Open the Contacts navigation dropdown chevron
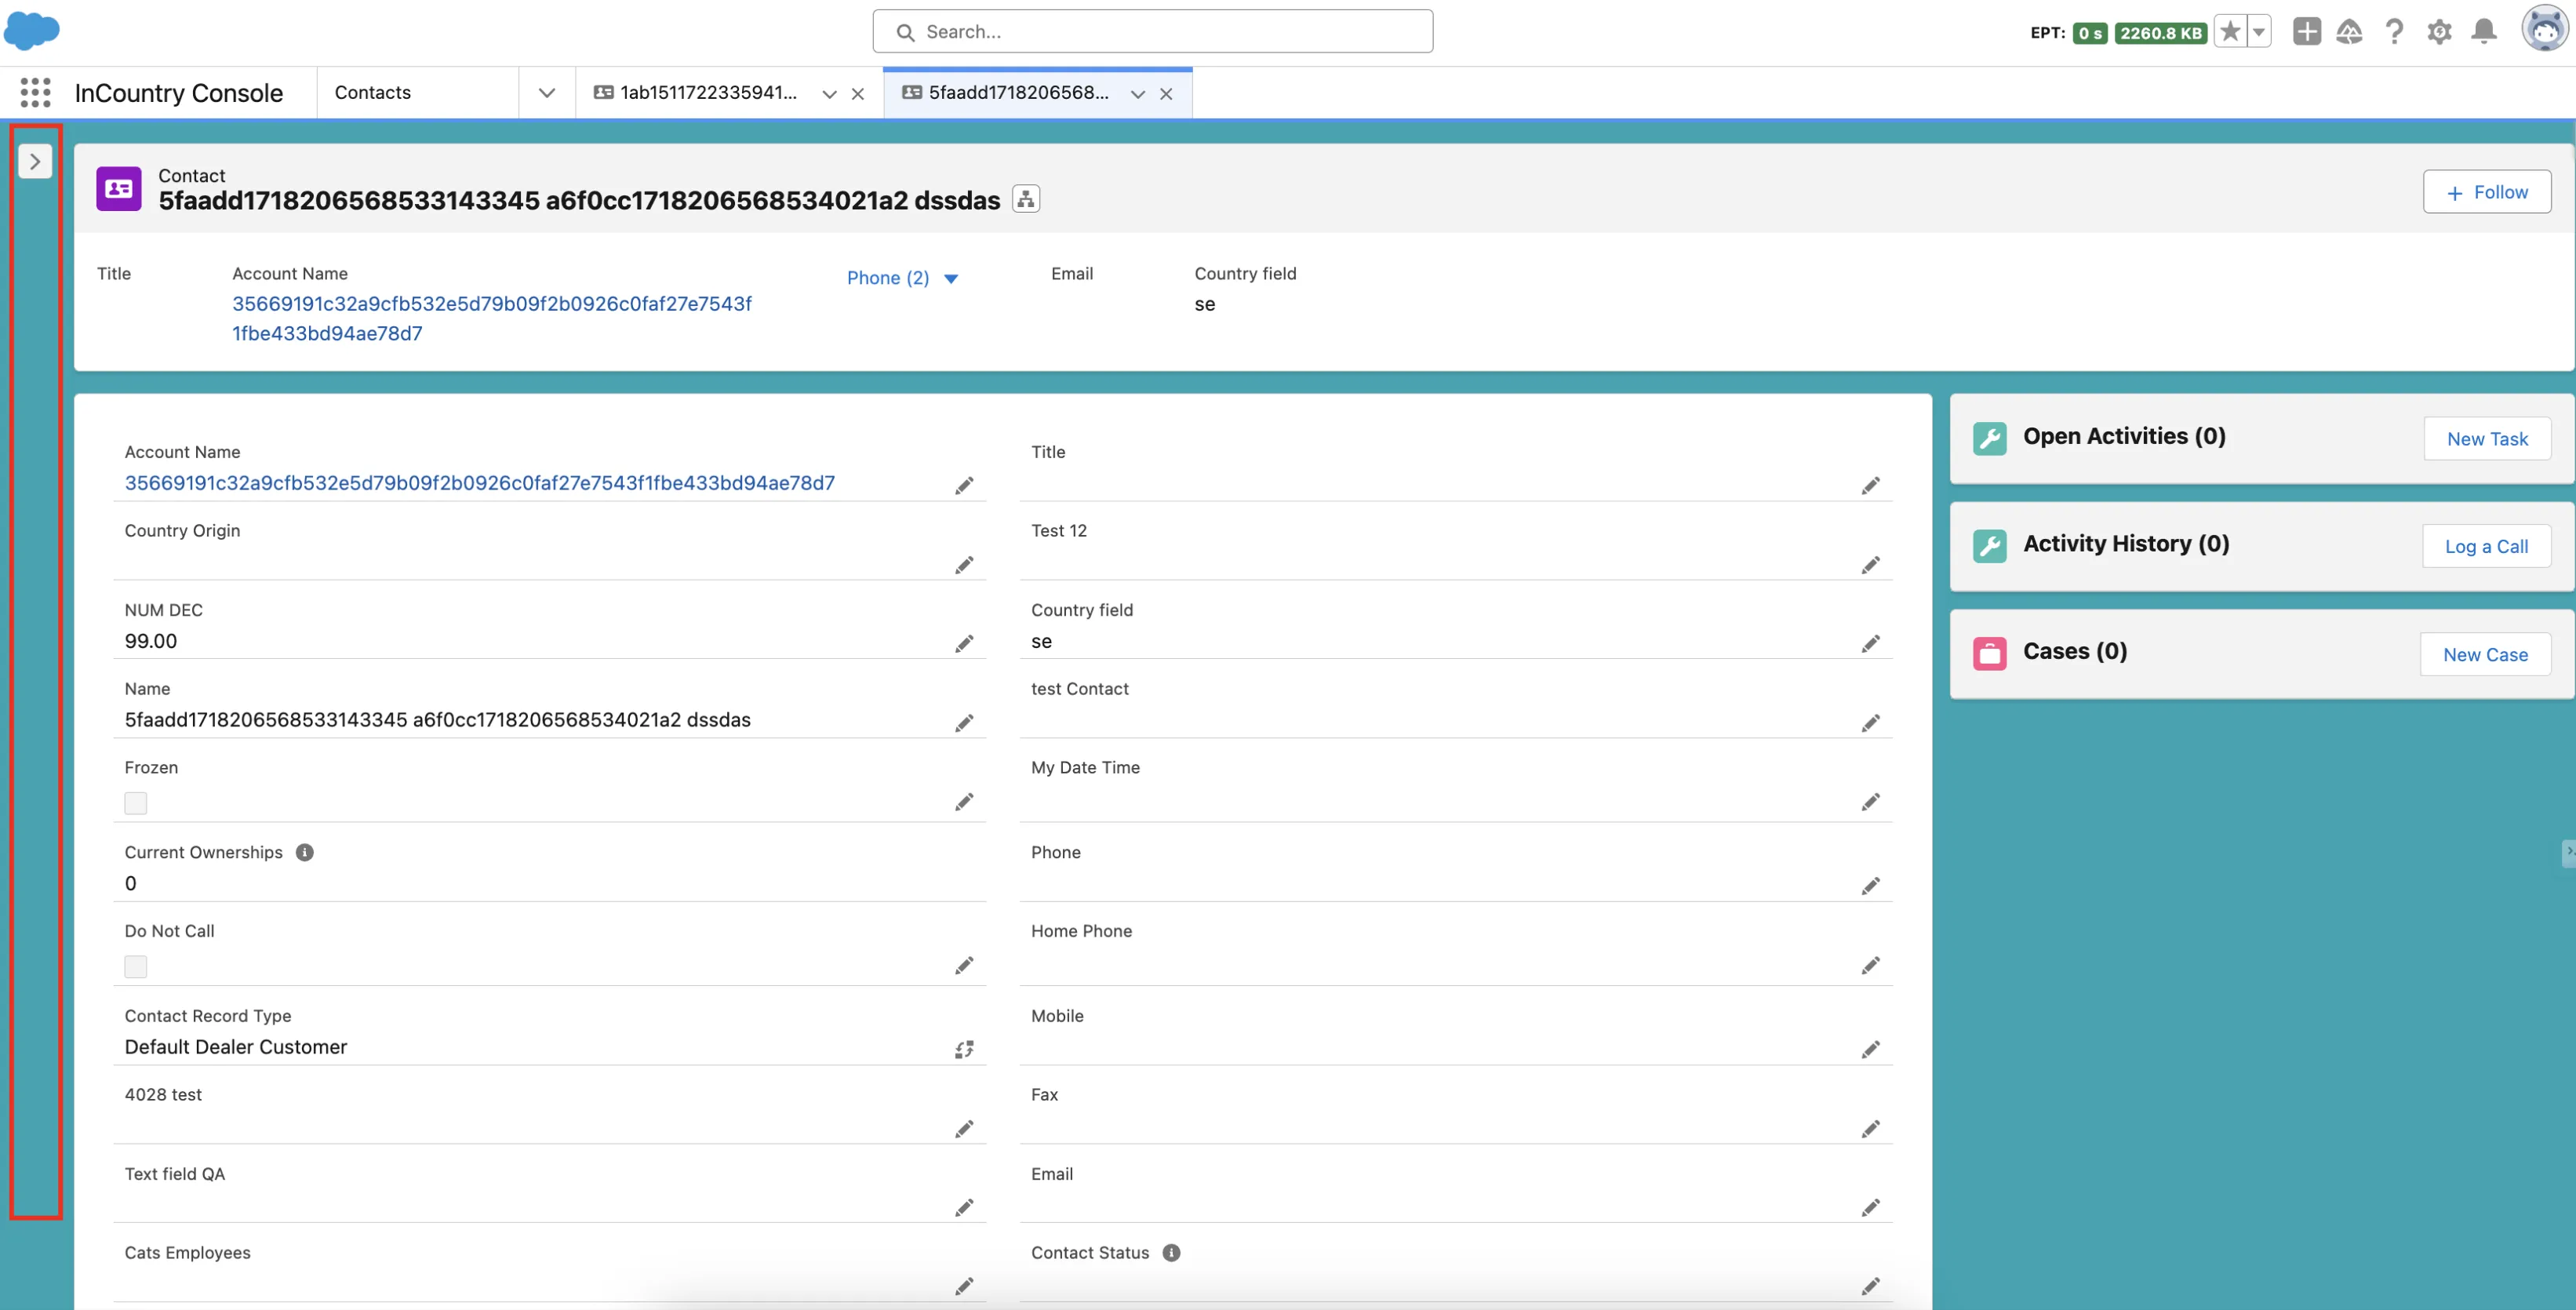The image size is (2576, 1310). [546, 93]
